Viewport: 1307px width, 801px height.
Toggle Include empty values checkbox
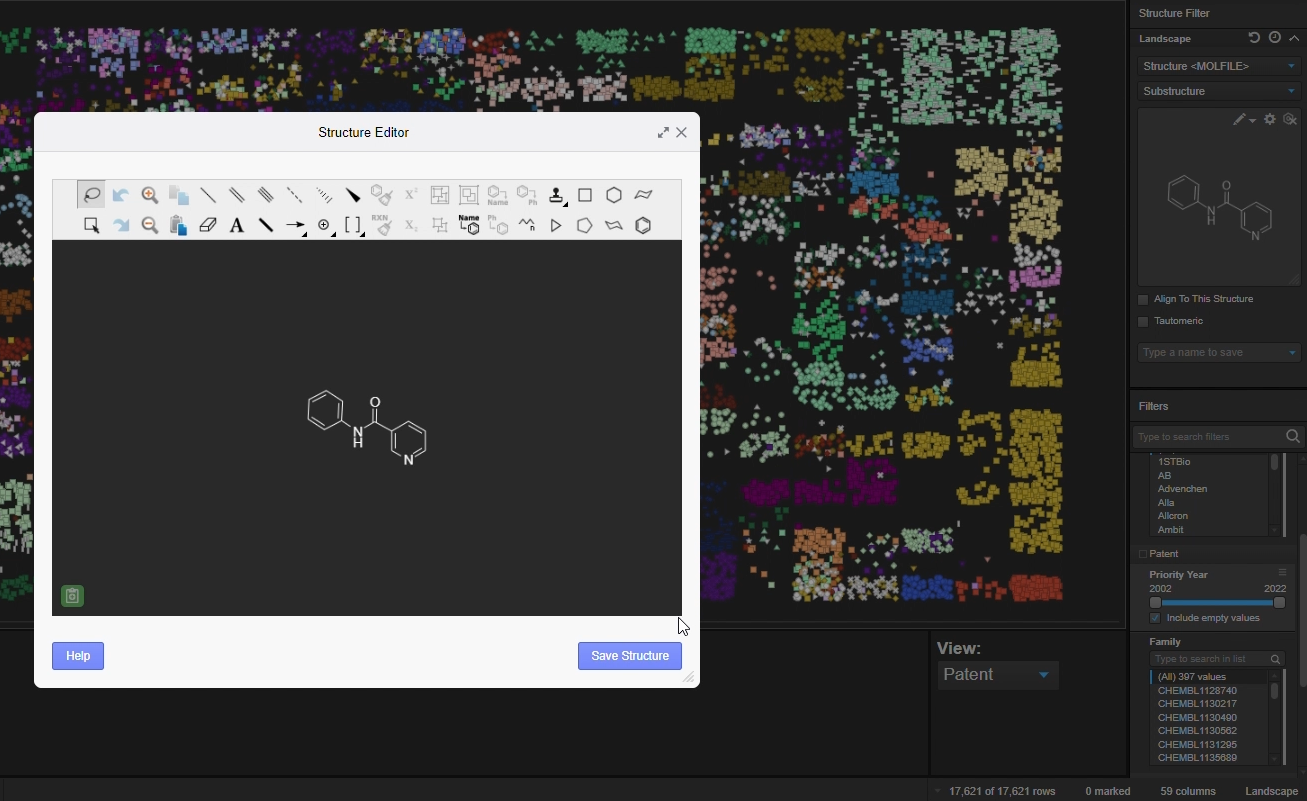(1155, 618)
